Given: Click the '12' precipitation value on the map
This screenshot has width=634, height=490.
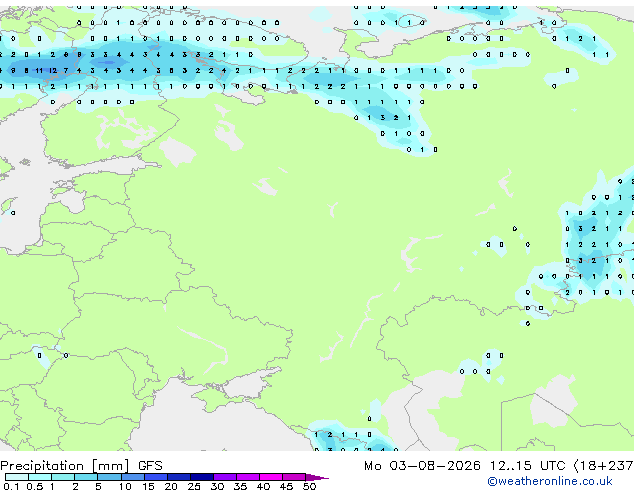Looking at the screenshot, I should point(53,70).
